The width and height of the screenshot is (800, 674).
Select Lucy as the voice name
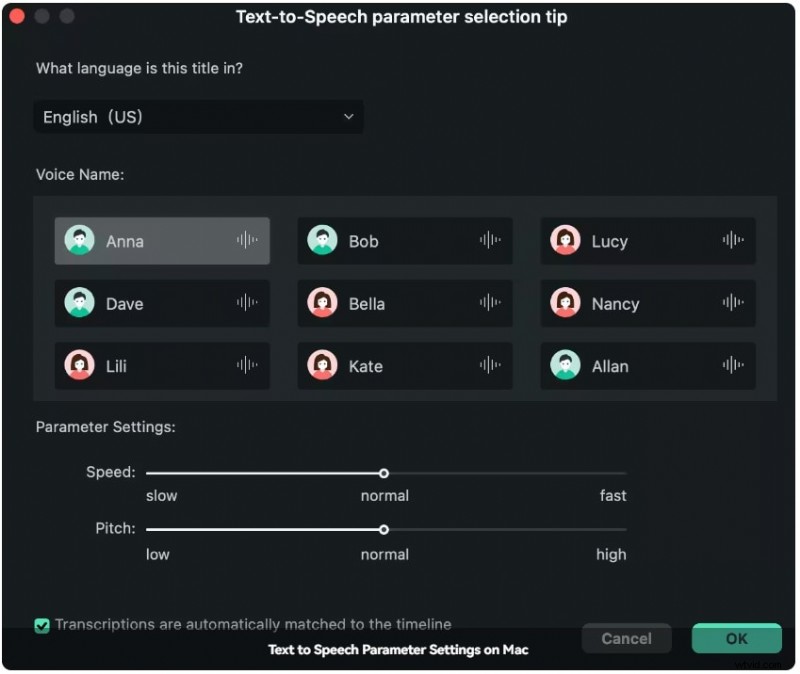coord(647,241)
